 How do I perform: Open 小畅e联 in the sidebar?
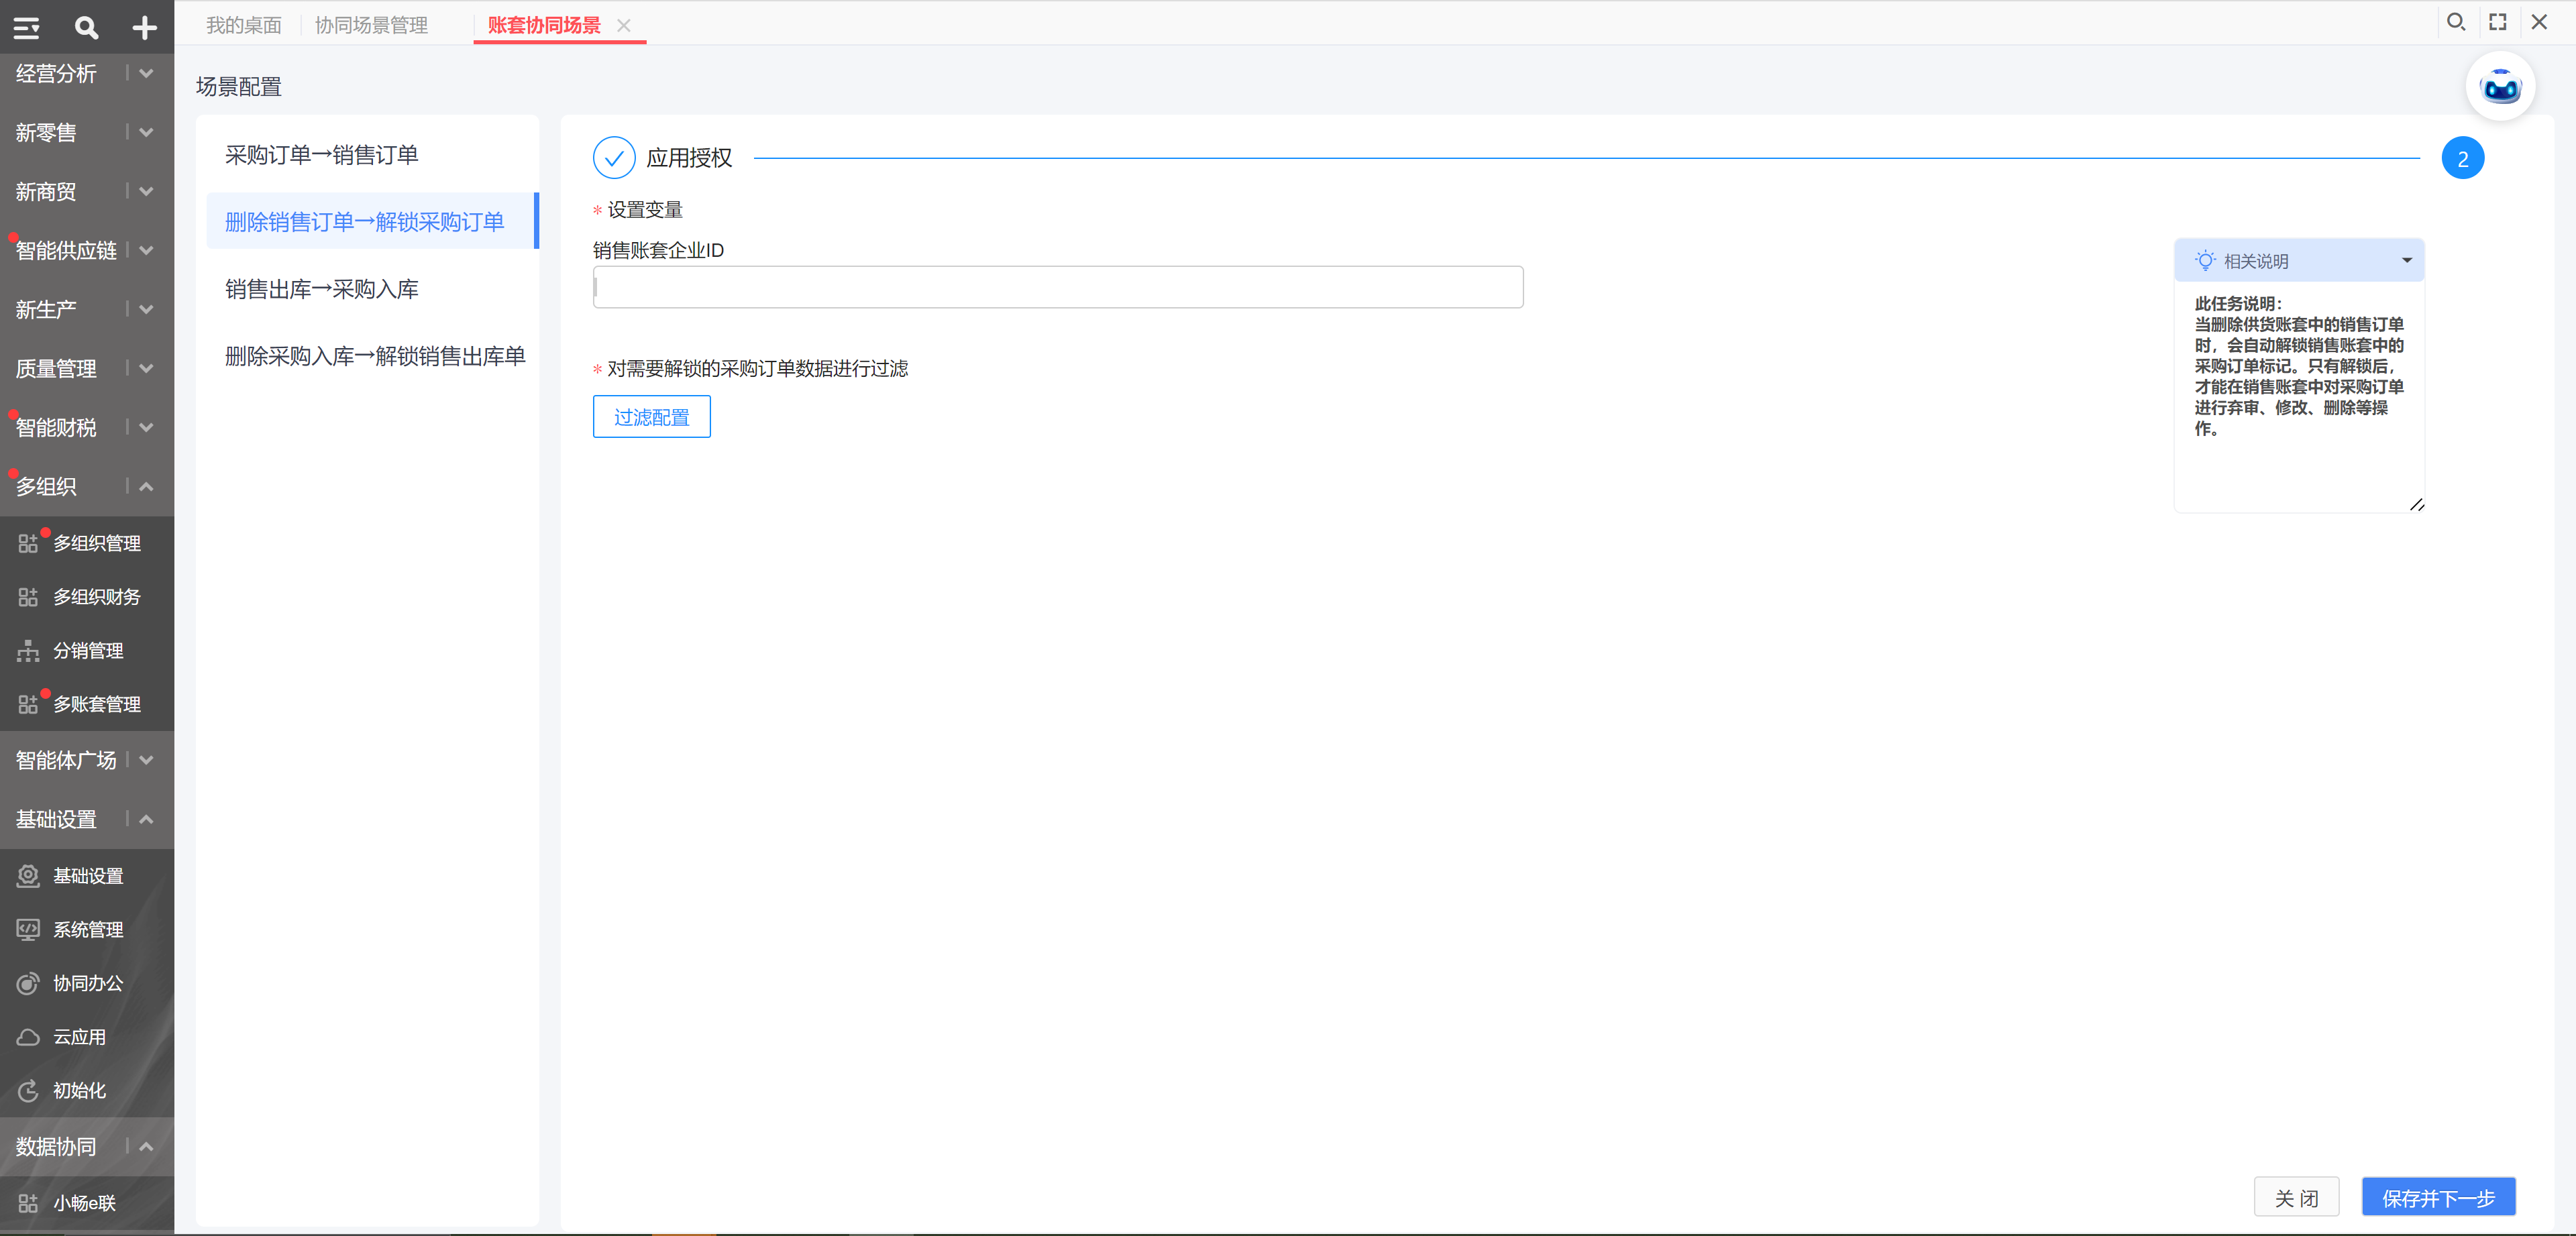(x=85, y=1203)
